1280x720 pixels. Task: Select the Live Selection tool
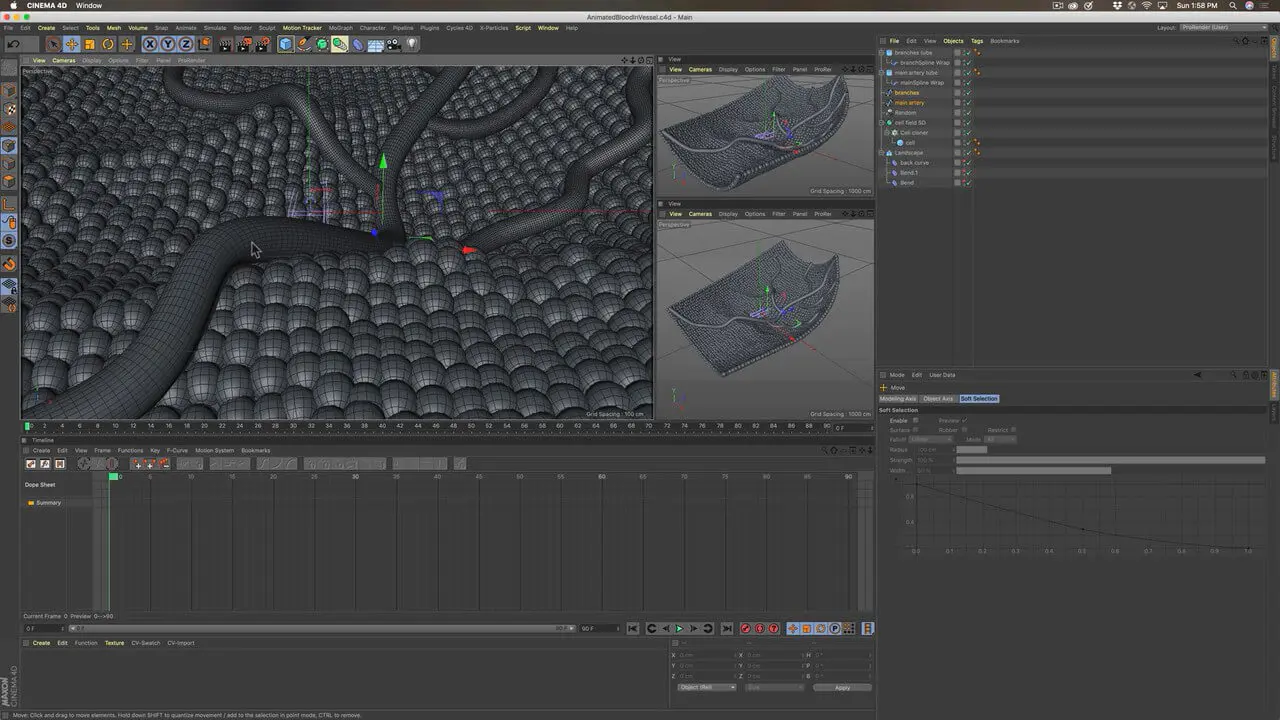[x=53, y=44]
